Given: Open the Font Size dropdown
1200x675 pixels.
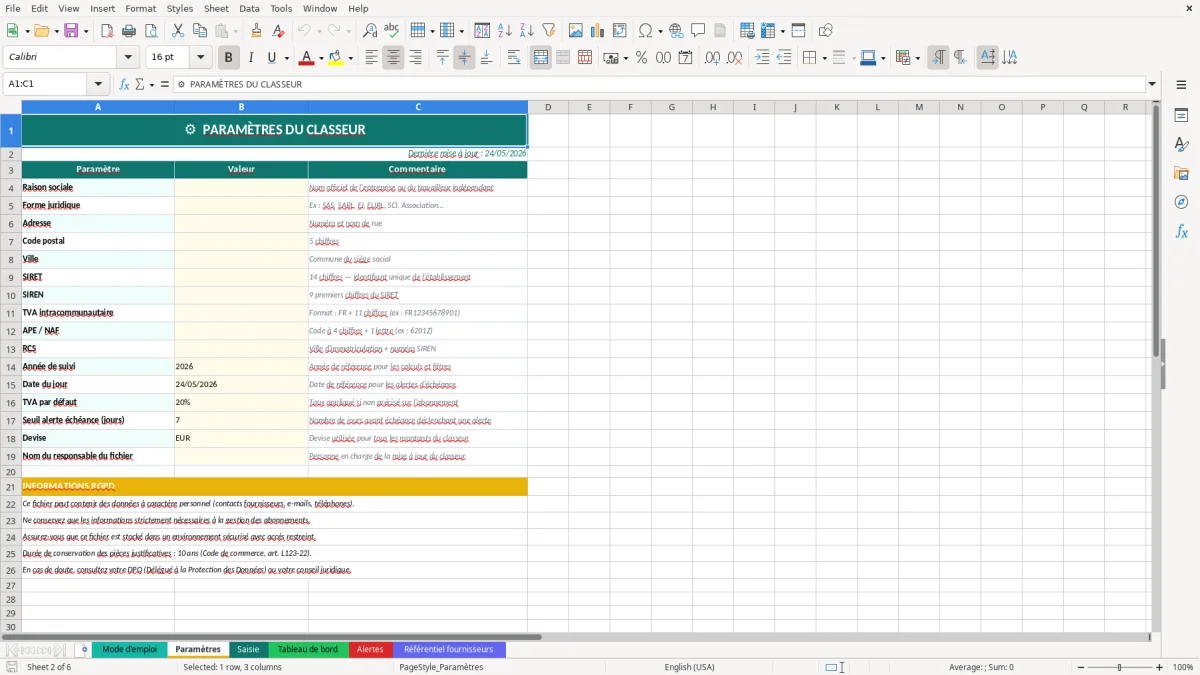Looking at the screenshot, I should click(x=200, y=58).
